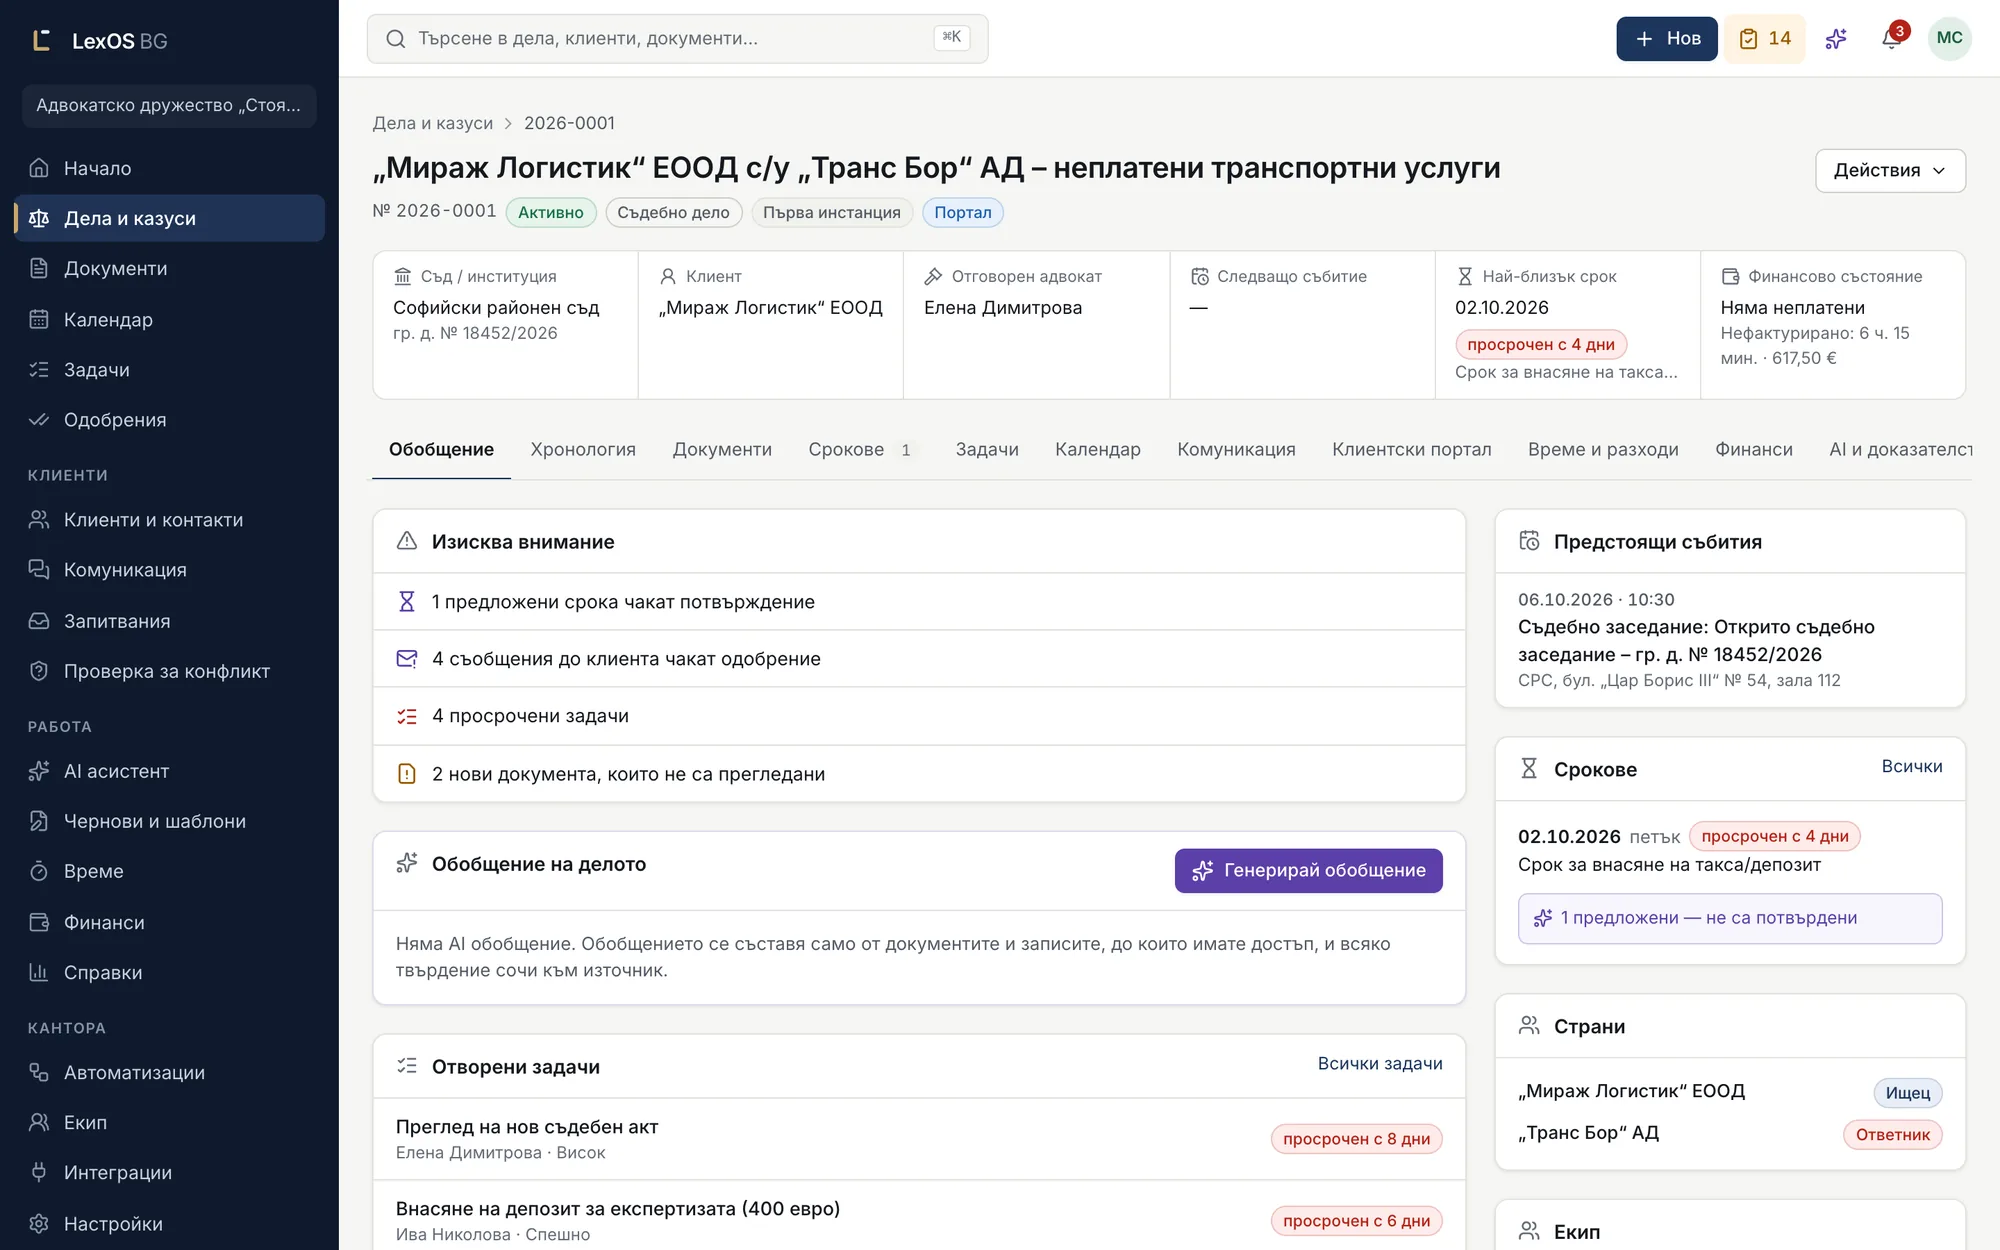Switch to the Хронология tab

[583, 449]
